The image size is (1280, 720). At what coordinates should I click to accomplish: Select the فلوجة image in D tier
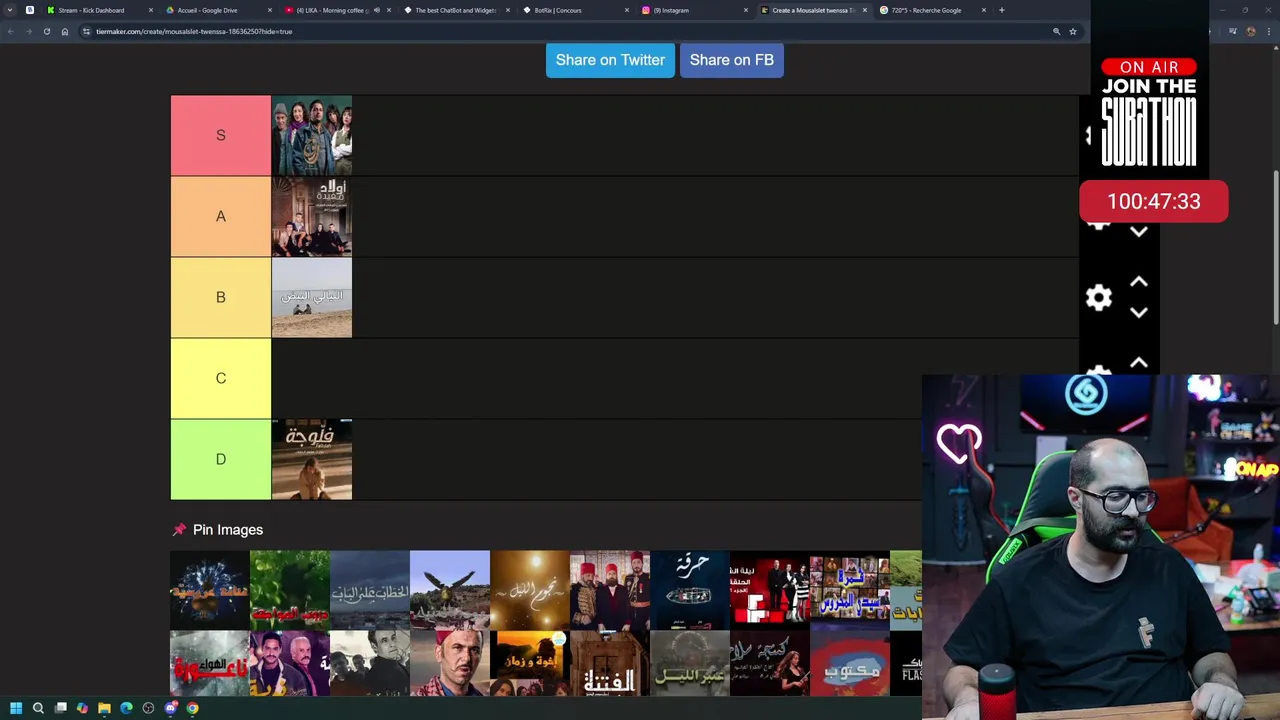[312, 460]
